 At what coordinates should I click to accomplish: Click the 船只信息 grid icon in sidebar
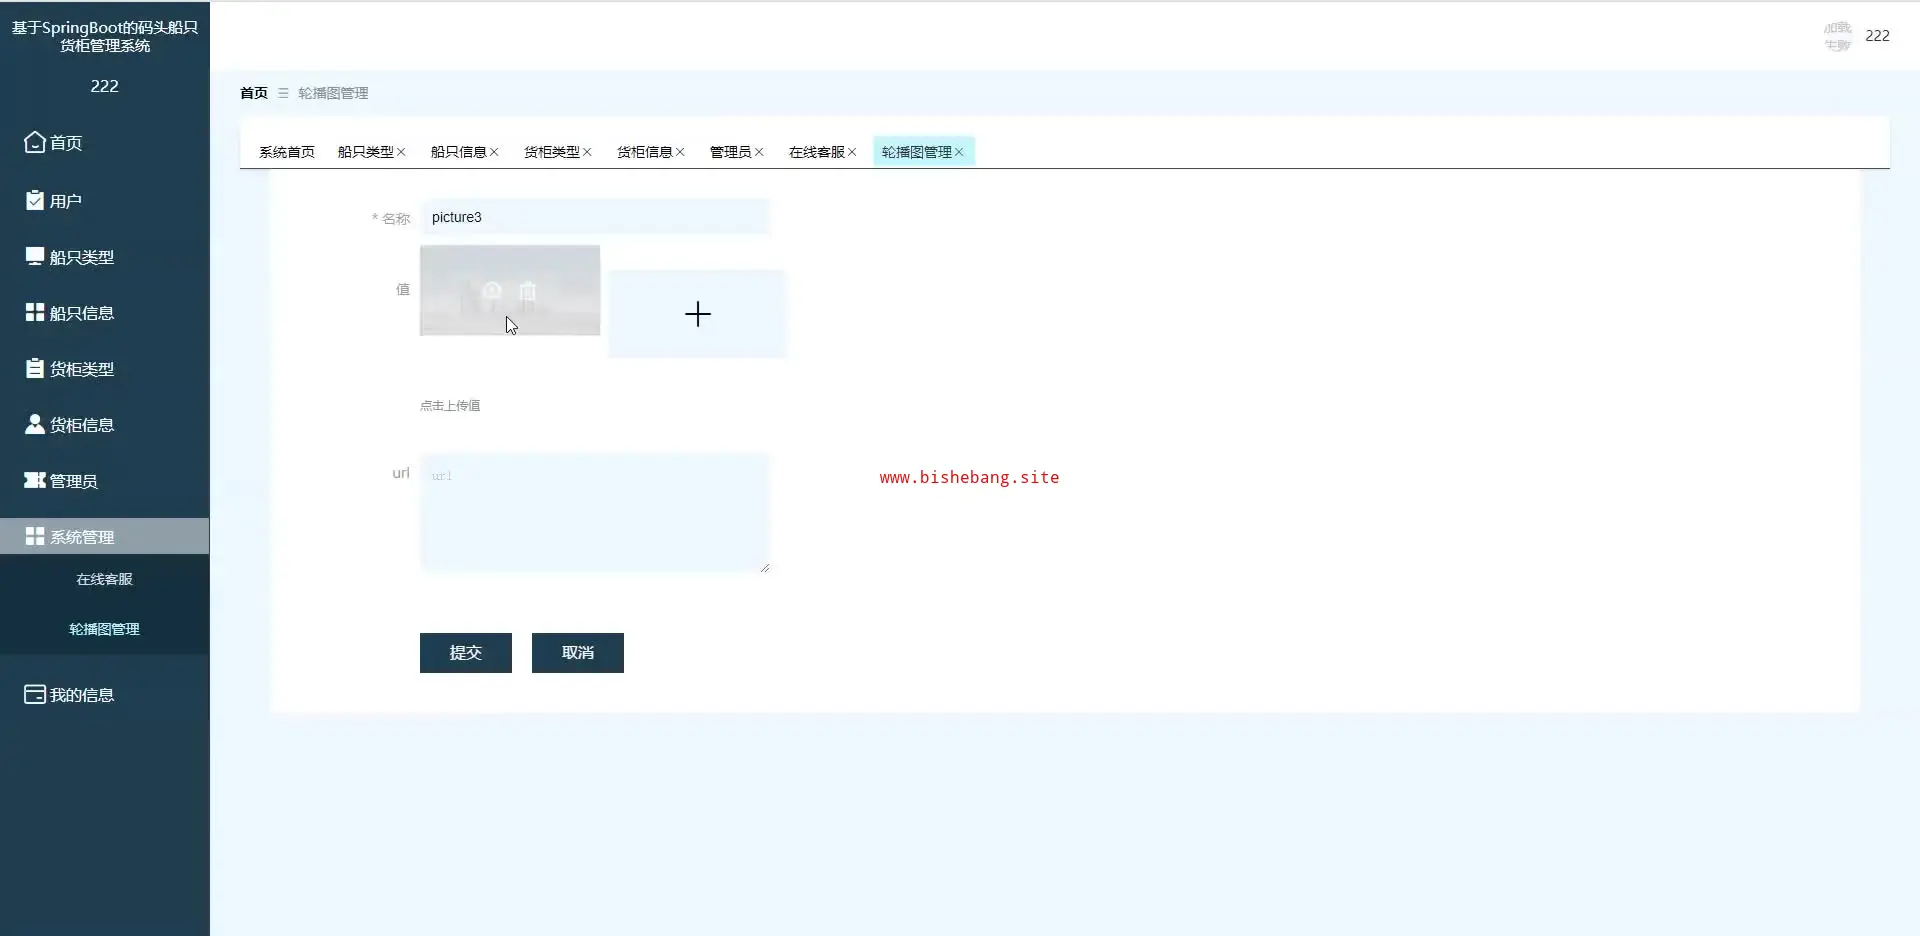[35, 312]
